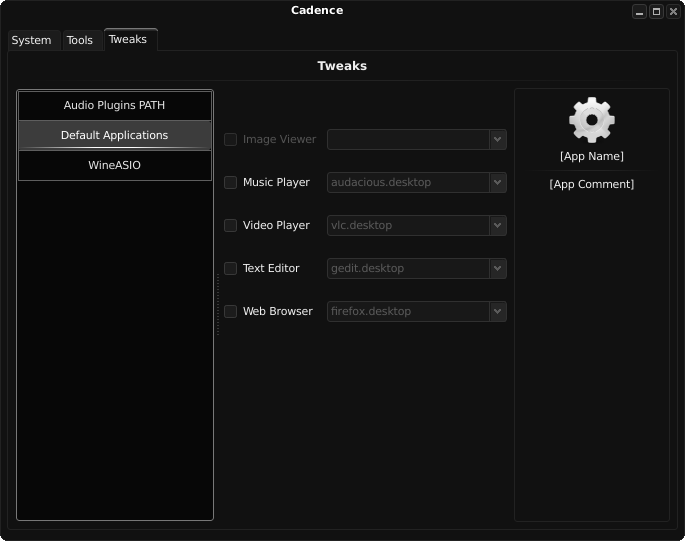The image size is (685, 541).
Task: Enable the Music Player checkbox
Action: (x=230, y=182)
